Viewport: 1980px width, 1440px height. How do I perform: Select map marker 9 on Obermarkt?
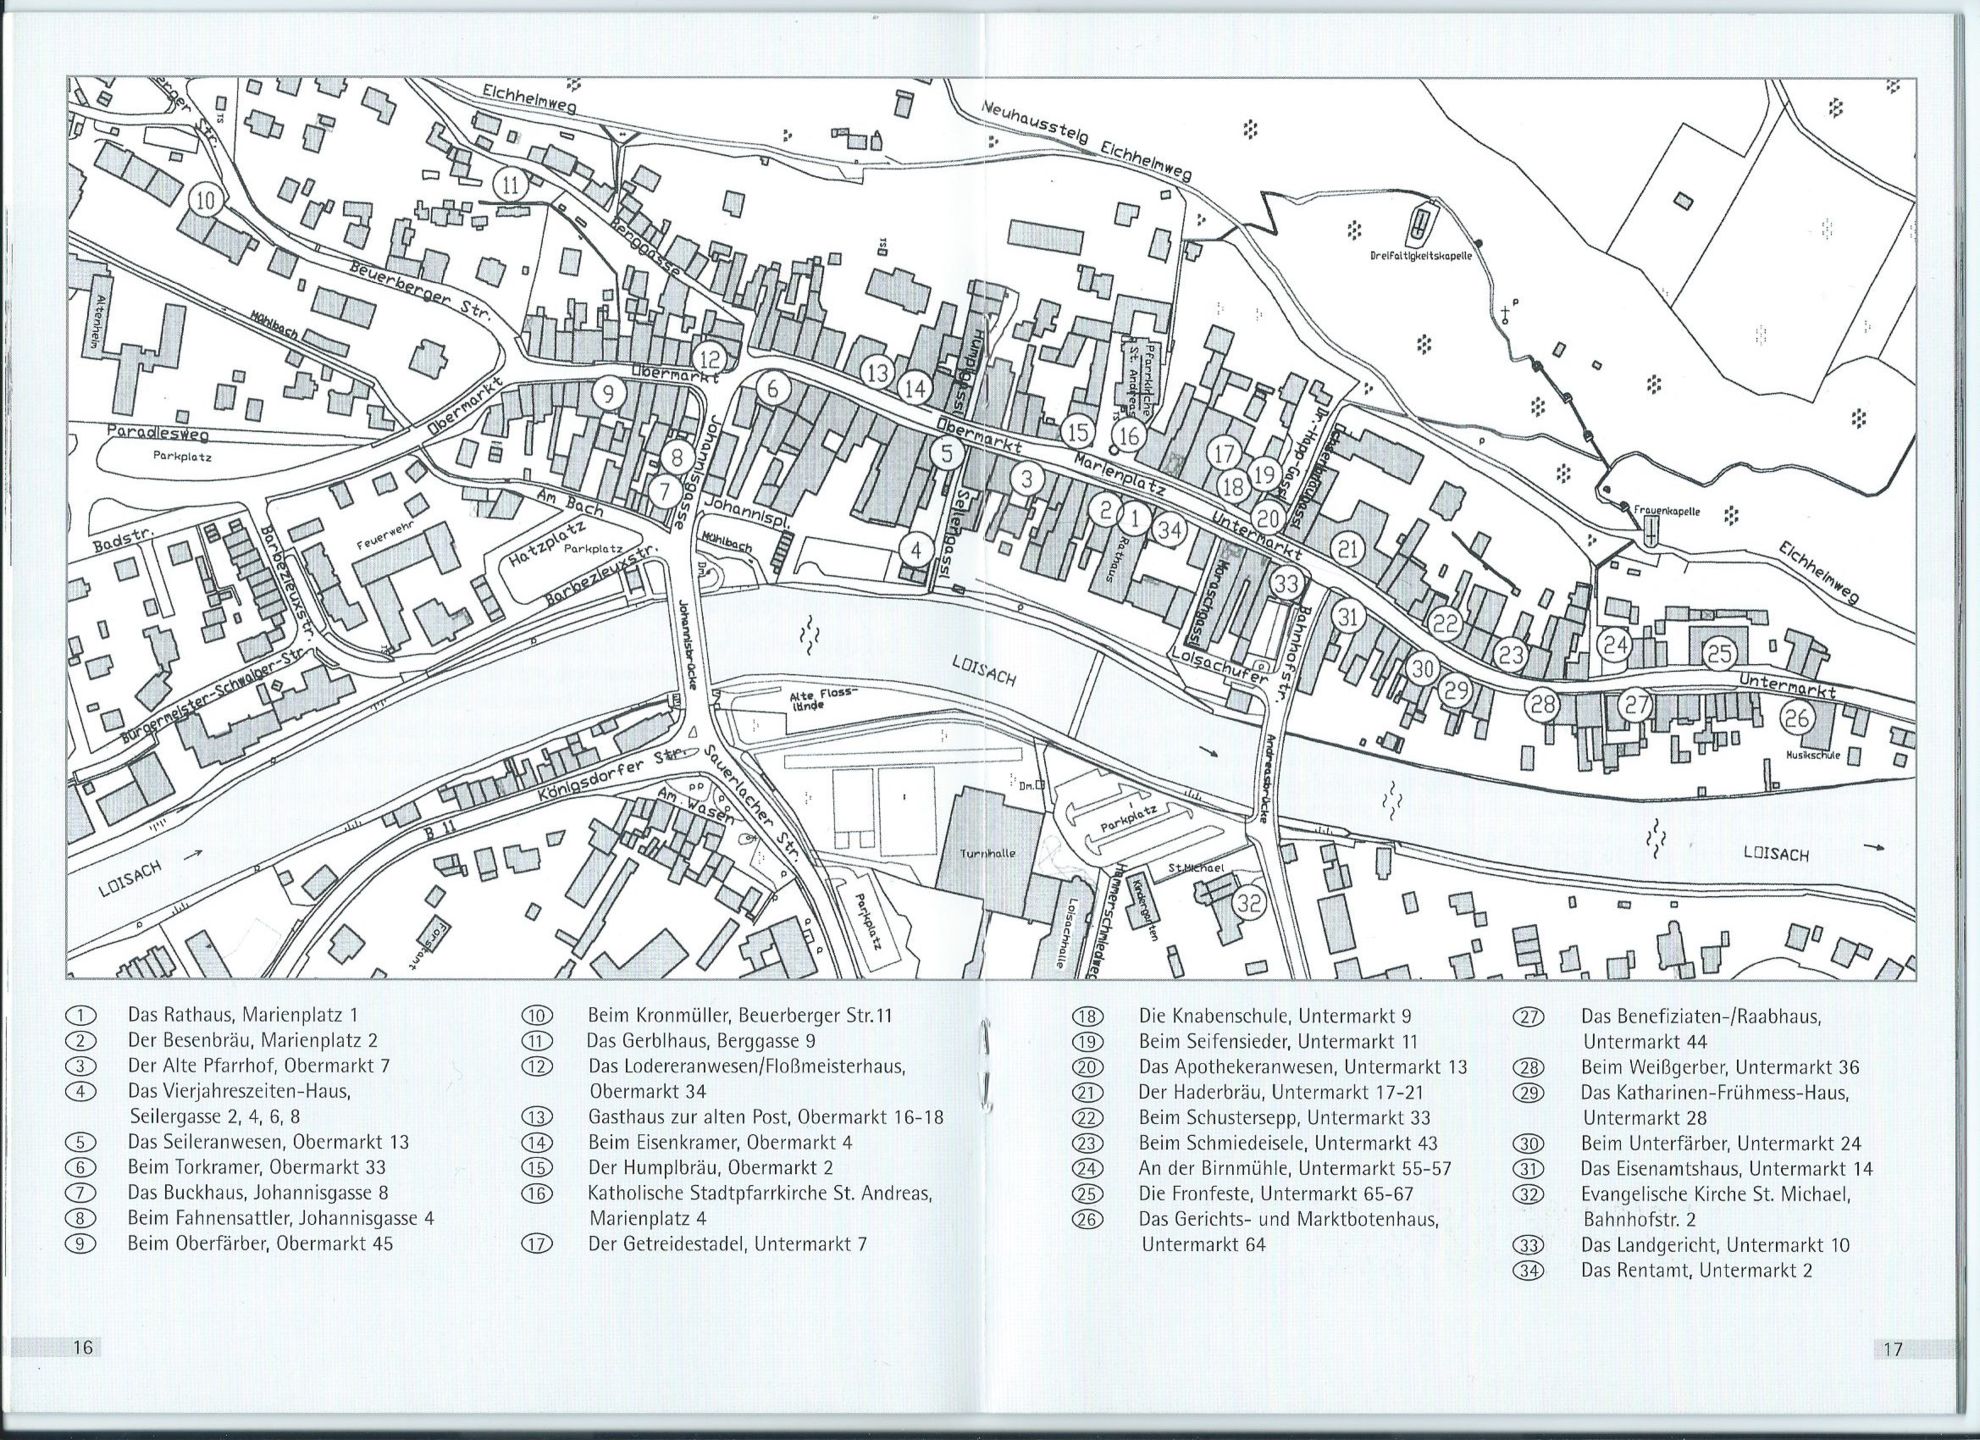(x=608, y=394)
